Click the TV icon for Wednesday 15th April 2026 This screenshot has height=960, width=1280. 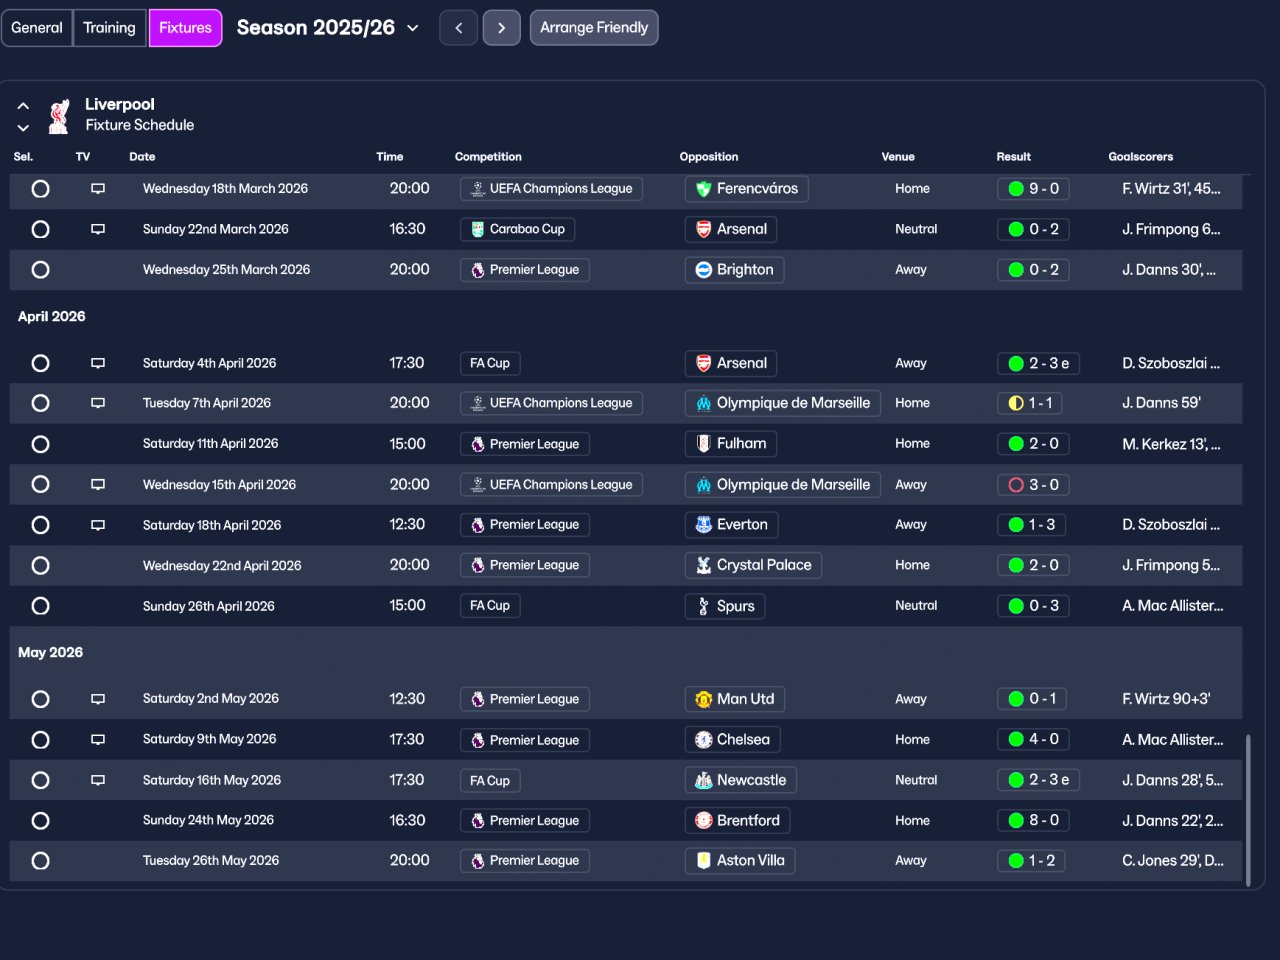98,484
